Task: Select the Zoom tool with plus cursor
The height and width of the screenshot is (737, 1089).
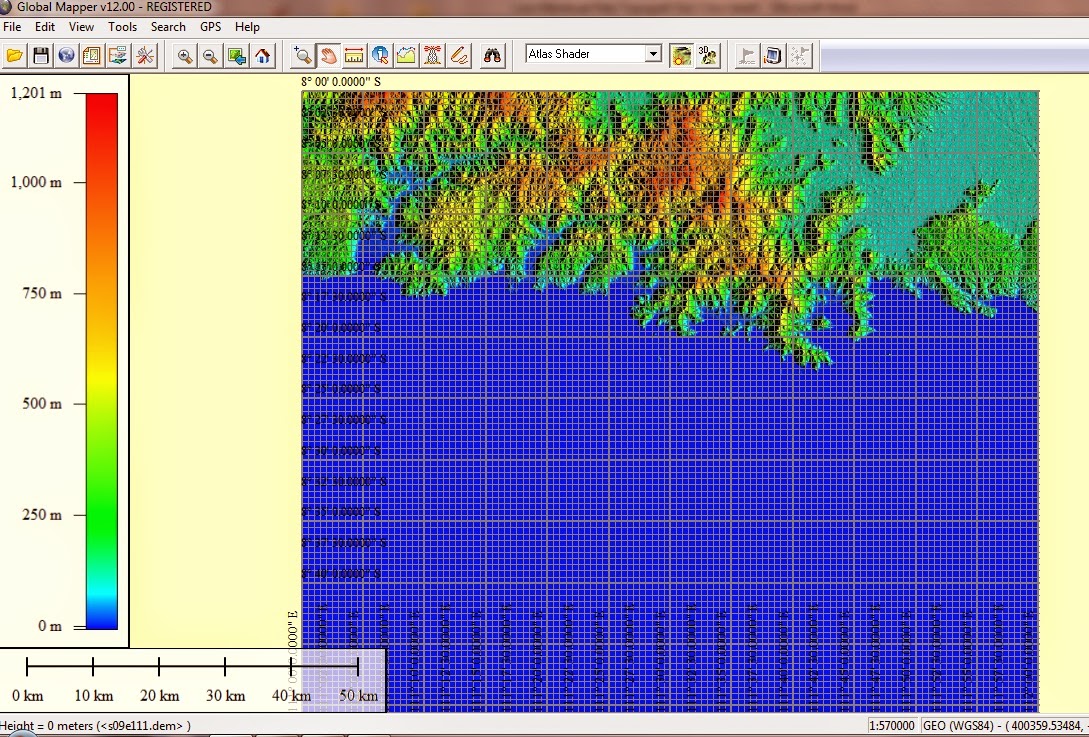Action: (302, 56)
